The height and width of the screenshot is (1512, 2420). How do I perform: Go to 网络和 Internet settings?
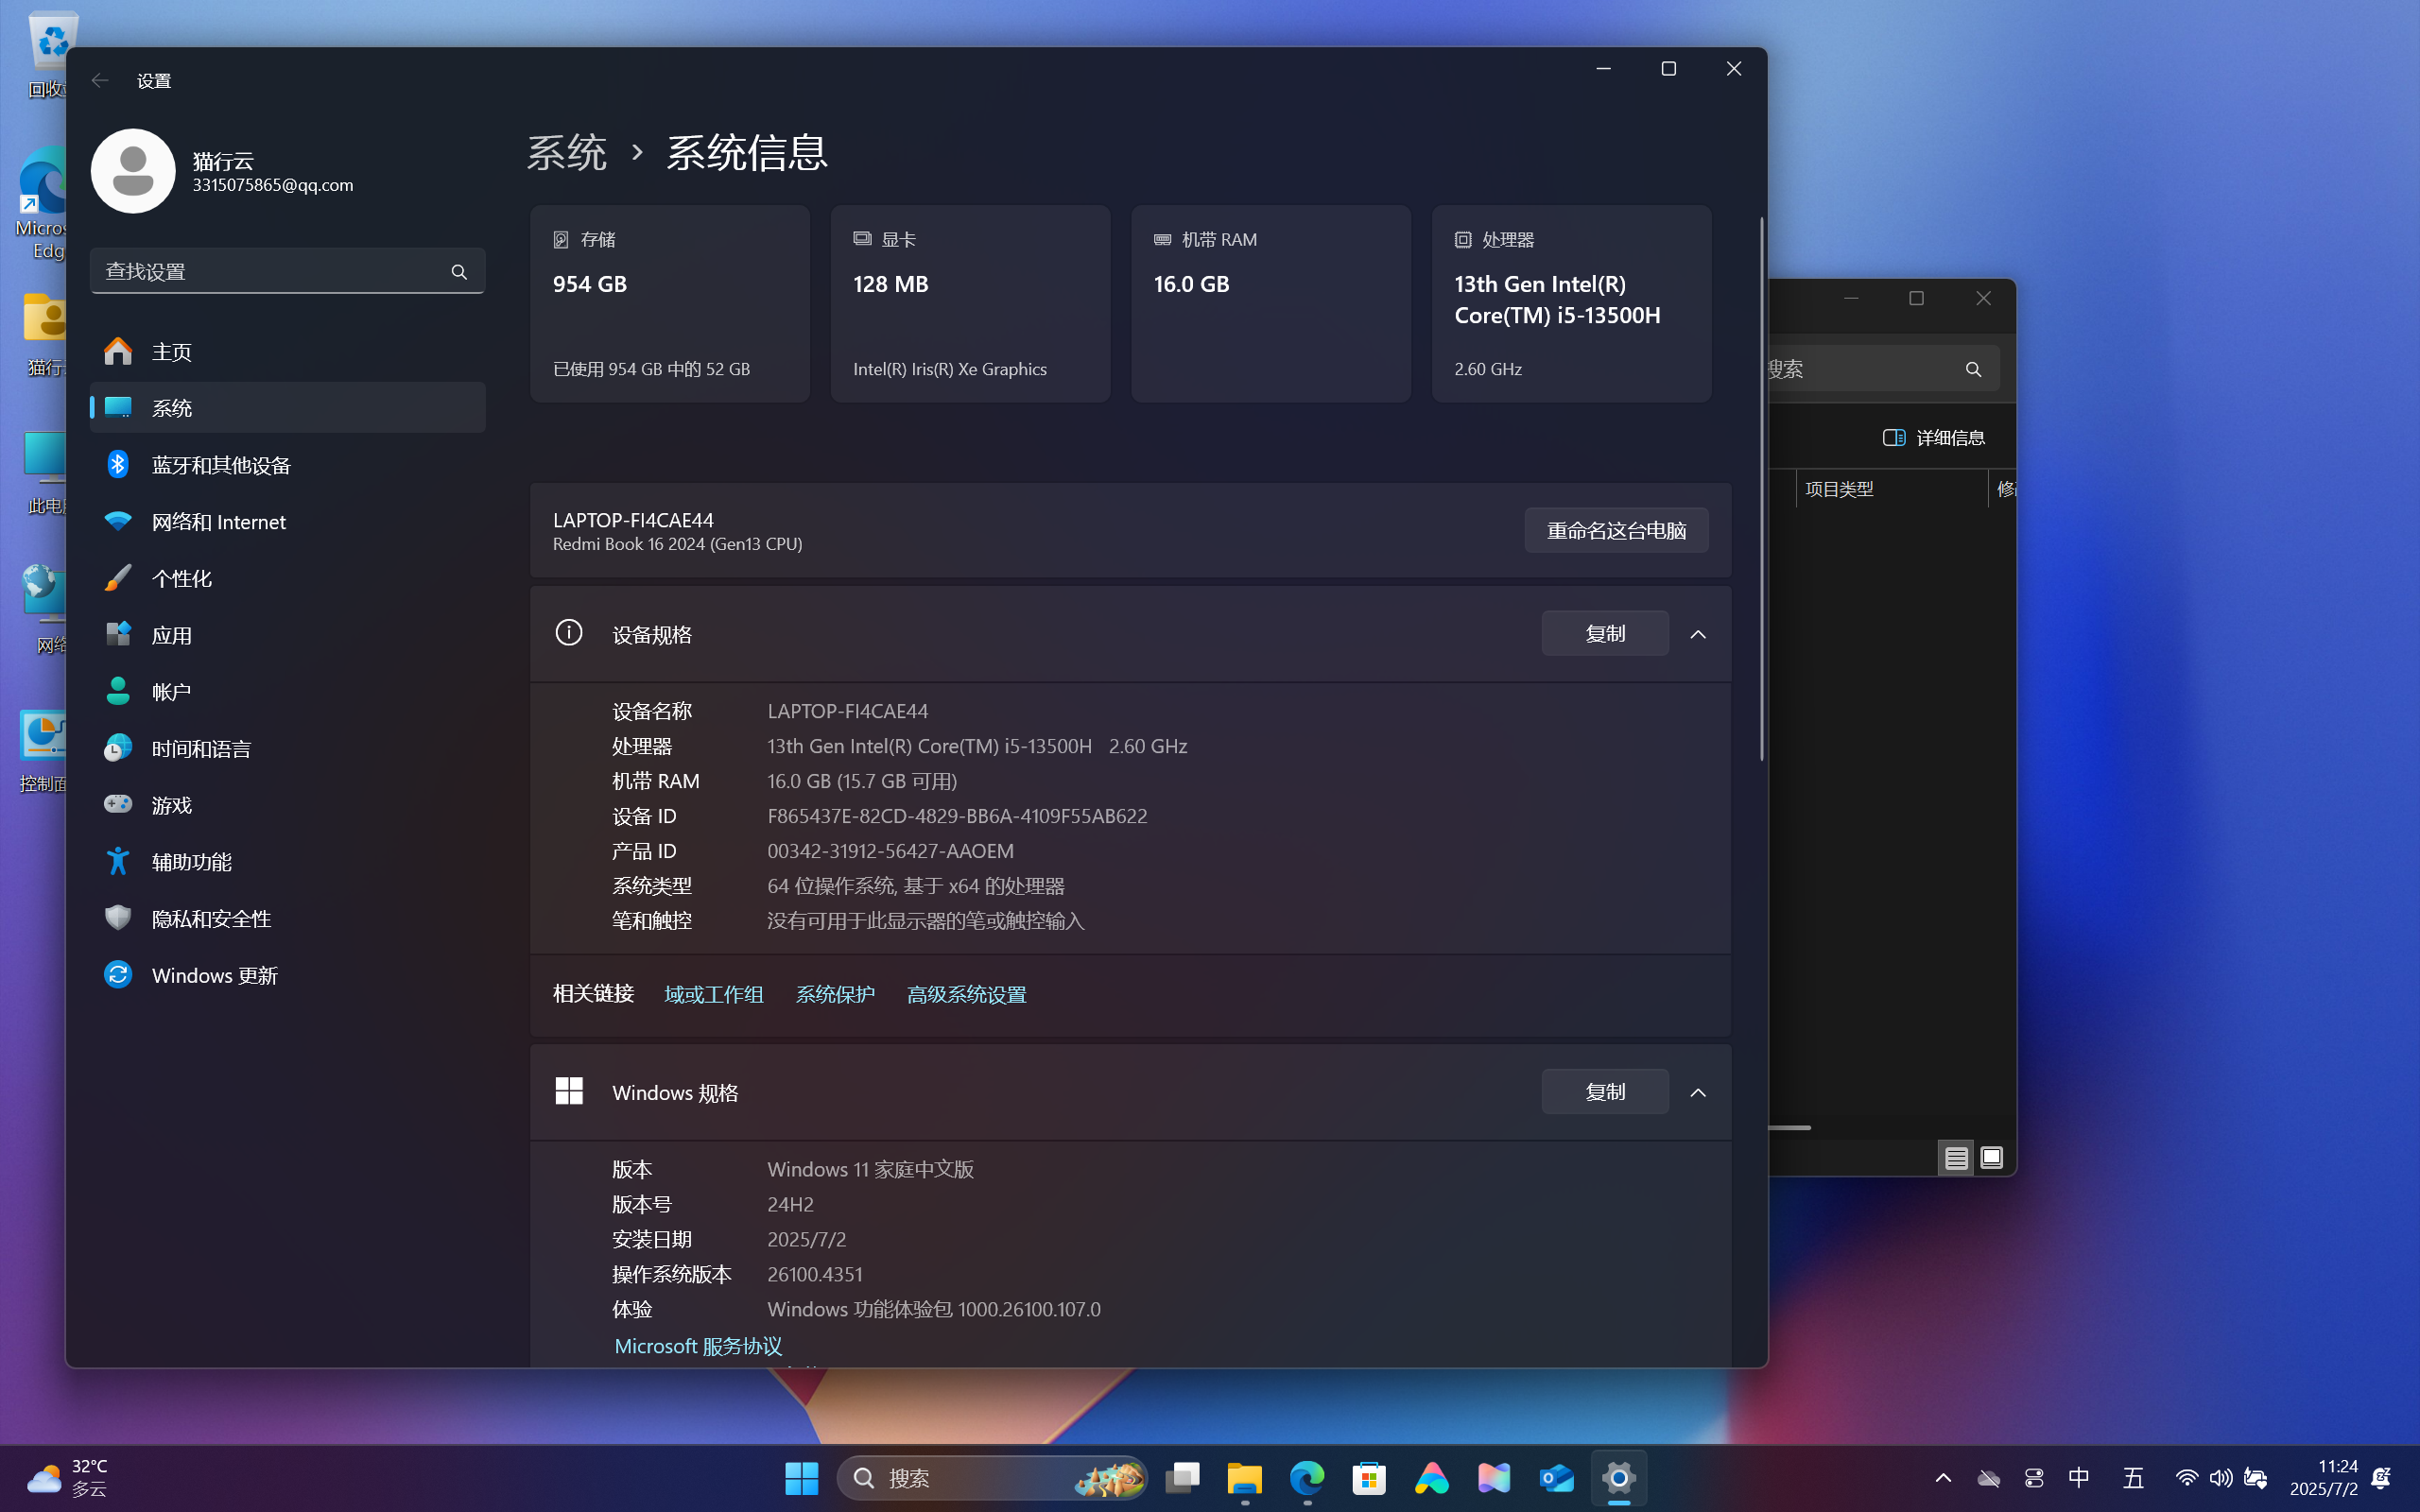(x=288, y=522)
